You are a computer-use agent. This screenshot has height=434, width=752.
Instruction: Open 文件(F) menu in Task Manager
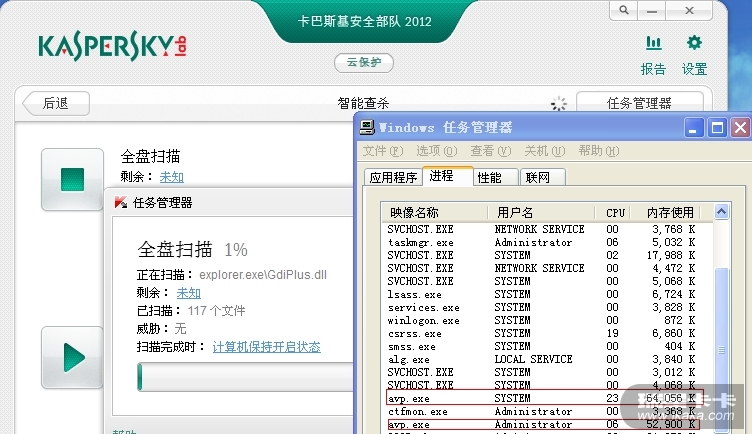383,151
